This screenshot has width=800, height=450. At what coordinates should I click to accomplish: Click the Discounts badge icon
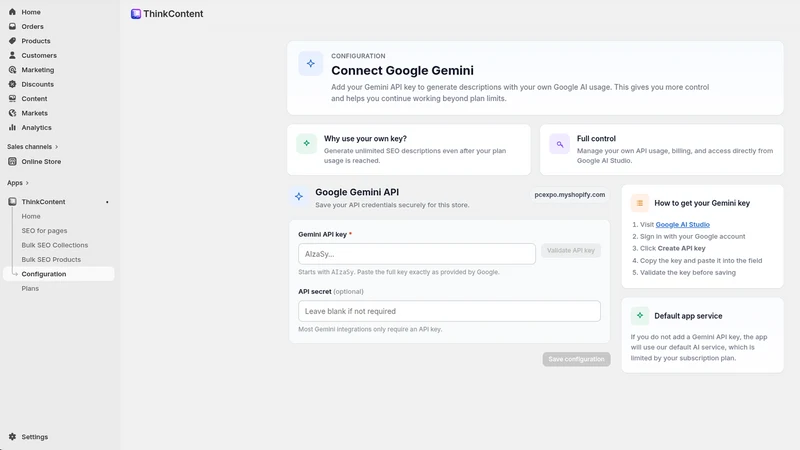click(12, 84)
